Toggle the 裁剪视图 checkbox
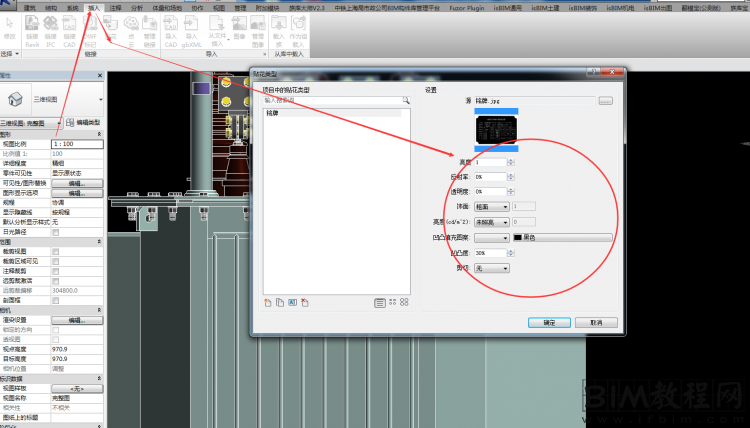Image resolution: width=750 pixels, height=428 pixels. click(x=56, y=249)
